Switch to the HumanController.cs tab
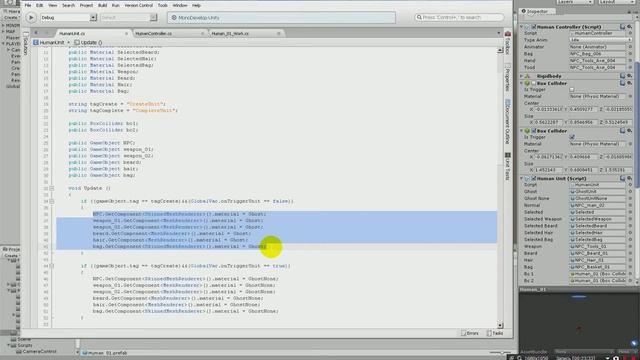This screenshot has height=360, width=640. [x=153, y=33]
